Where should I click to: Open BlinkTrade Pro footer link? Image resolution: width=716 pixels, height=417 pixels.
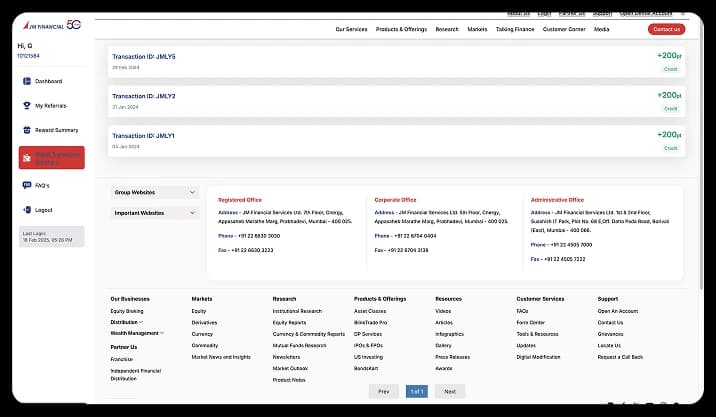pos(370,322)
